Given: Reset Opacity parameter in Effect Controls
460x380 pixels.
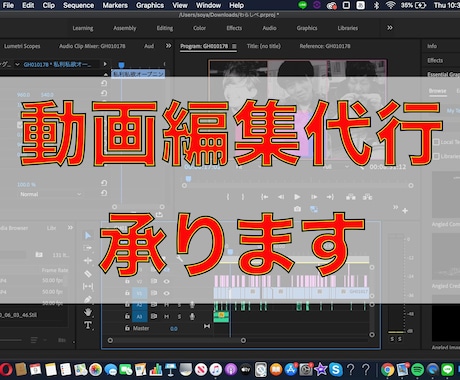Looking at the screenshot, I should pos(104,183).
